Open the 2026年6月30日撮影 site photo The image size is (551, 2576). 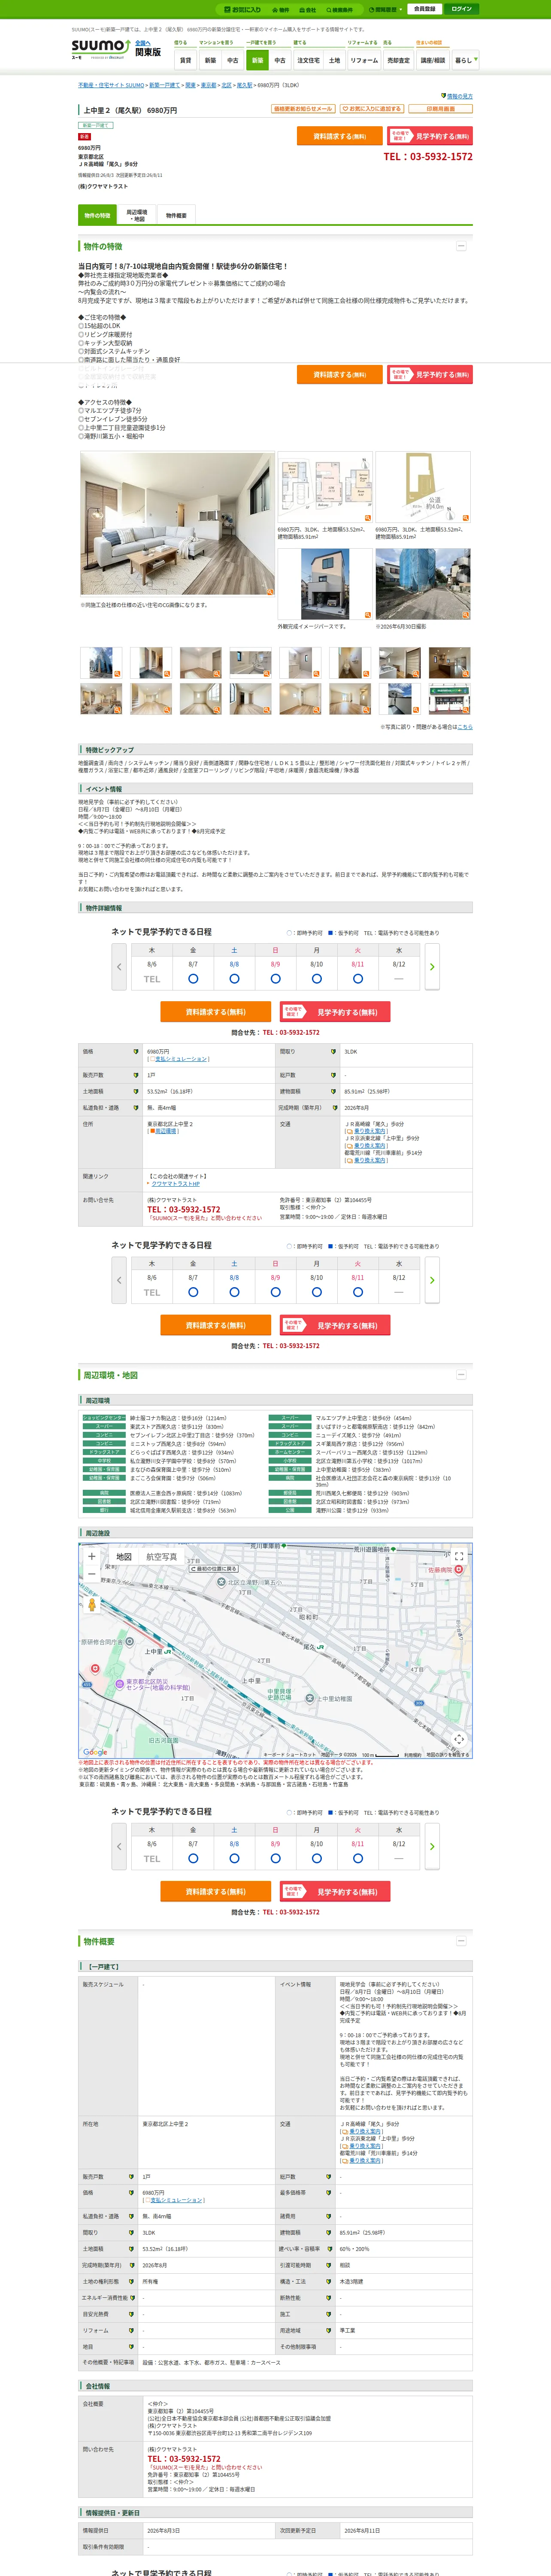coord(423,584)
